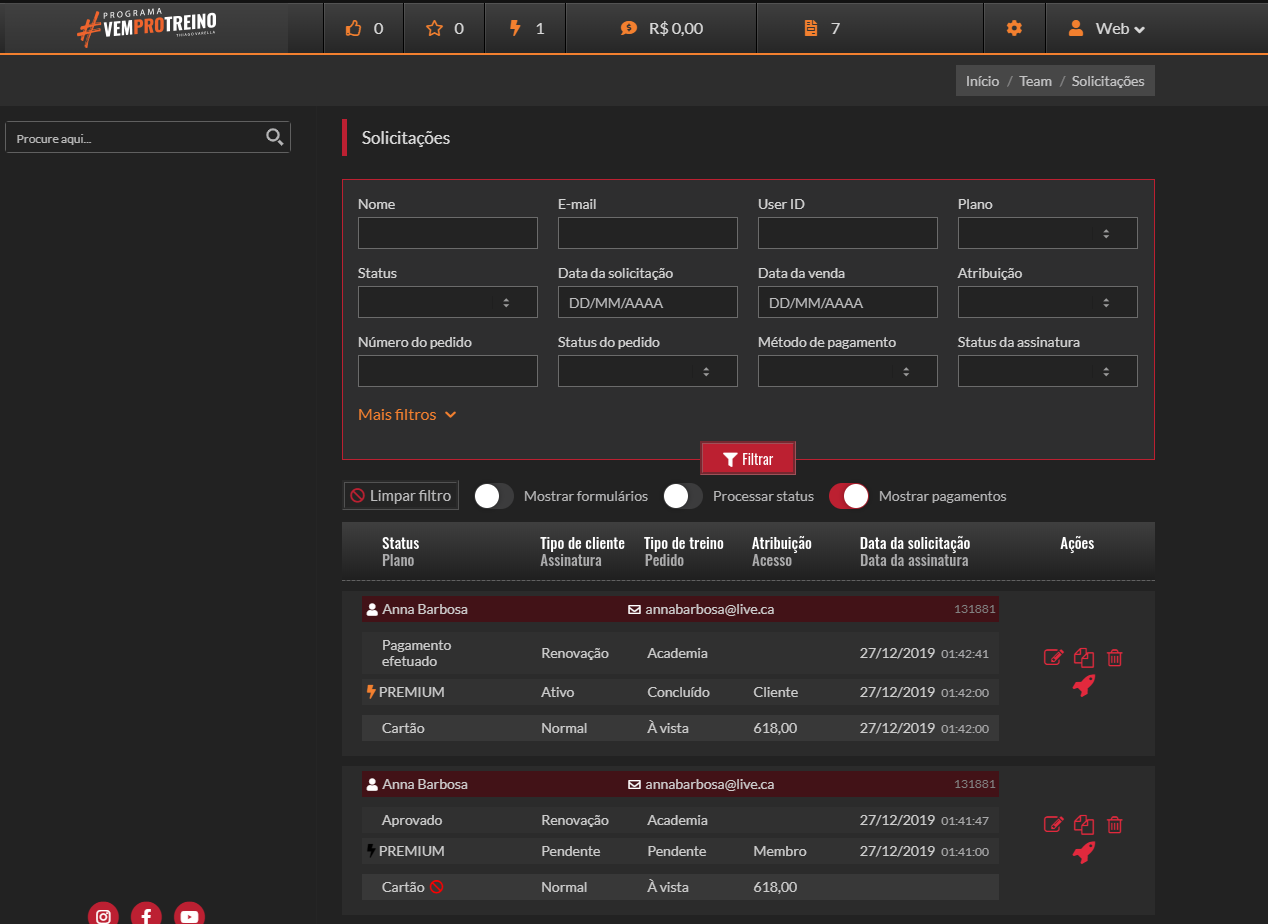
Task: Go to Início in the breadcrumb
Action: (982, 81)
